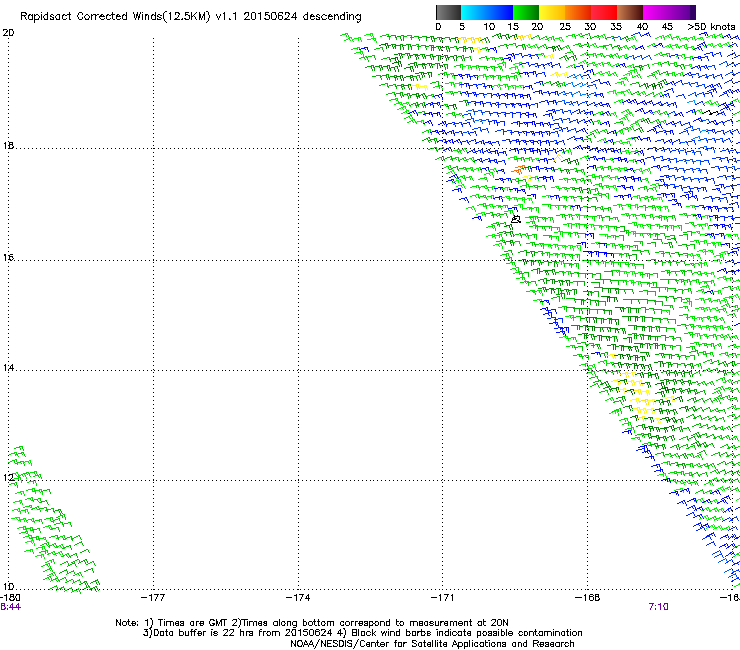Click the longitude label -177
Viewport: 740px width, 650px height.
pos(153,598)
